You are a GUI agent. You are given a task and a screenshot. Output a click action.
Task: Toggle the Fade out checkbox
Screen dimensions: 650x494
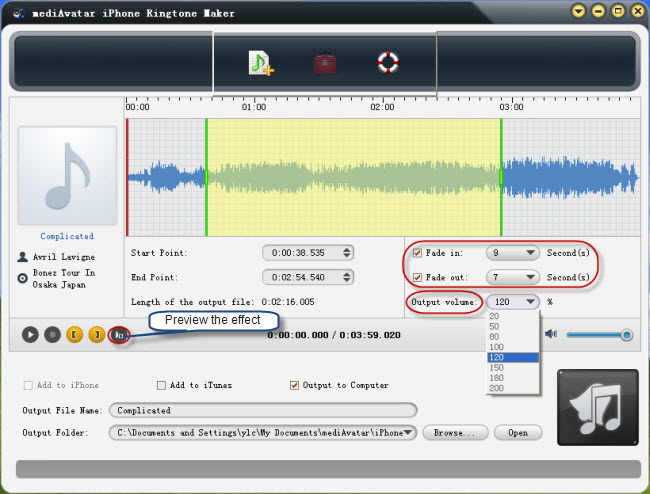[417, 277]
